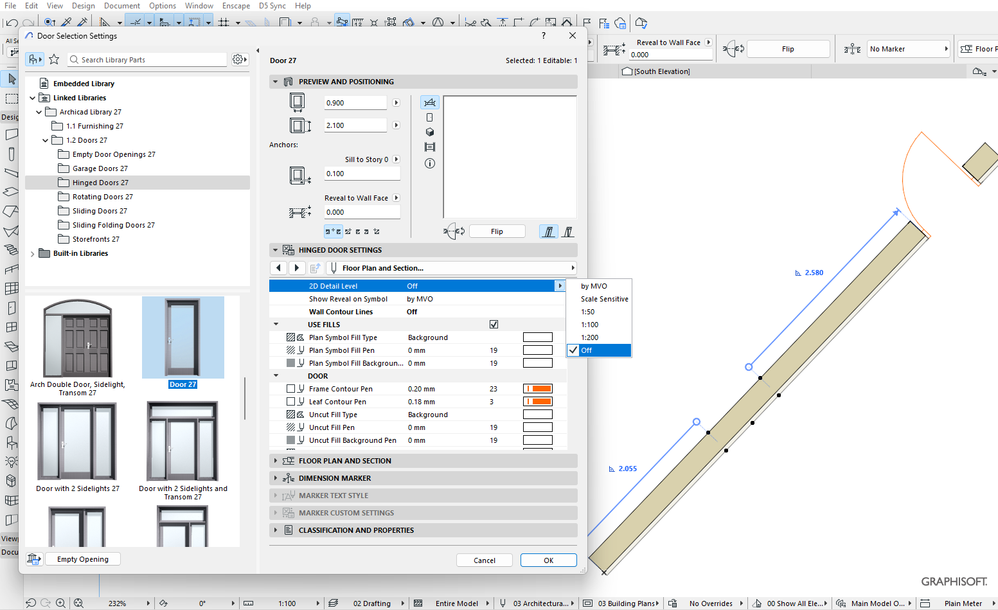Viewport: 998px width, 610px height.
Task: Select the Arrow tool in toolbox
Action: 11,80
